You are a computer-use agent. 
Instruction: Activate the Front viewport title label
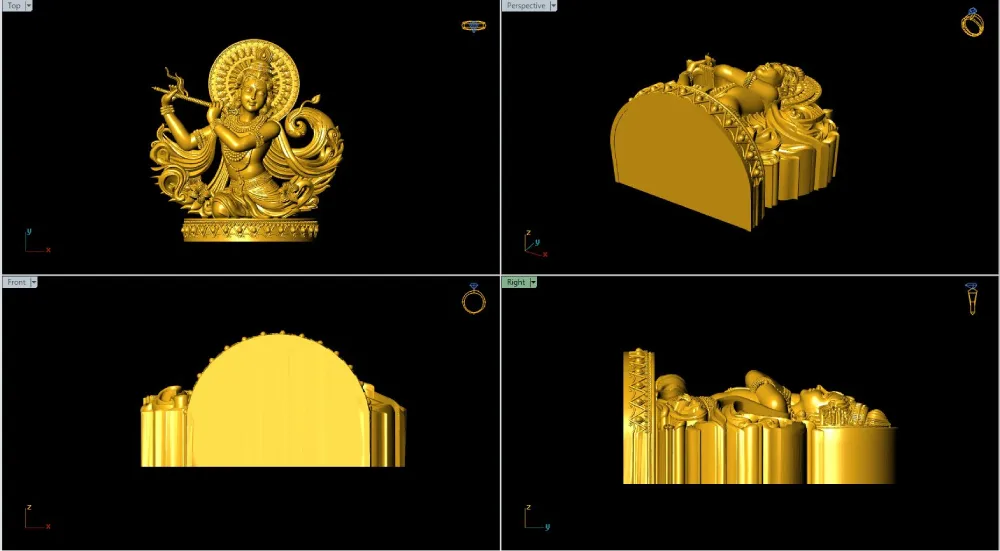pyautogui.click(x=17, y=282)
